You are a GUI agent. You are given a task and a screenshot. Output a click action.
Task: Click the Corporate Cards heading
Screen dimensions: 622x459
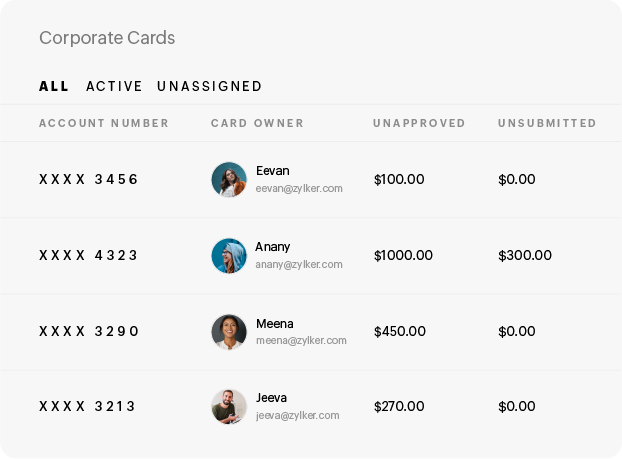(x=107, y=38)
